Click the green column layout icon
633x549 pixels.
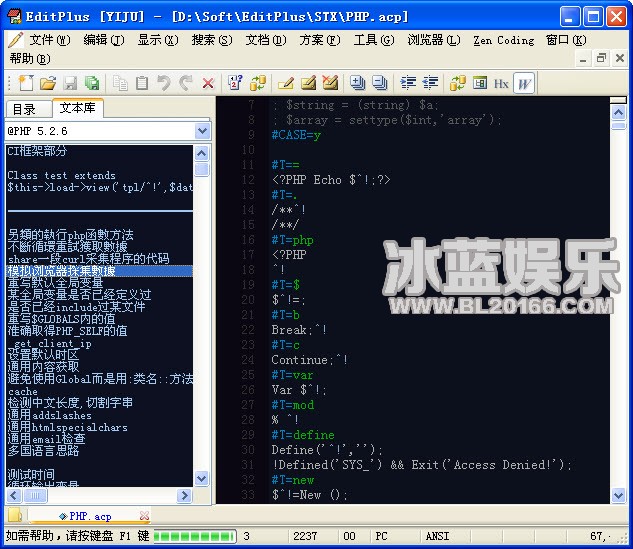(480, 83)
